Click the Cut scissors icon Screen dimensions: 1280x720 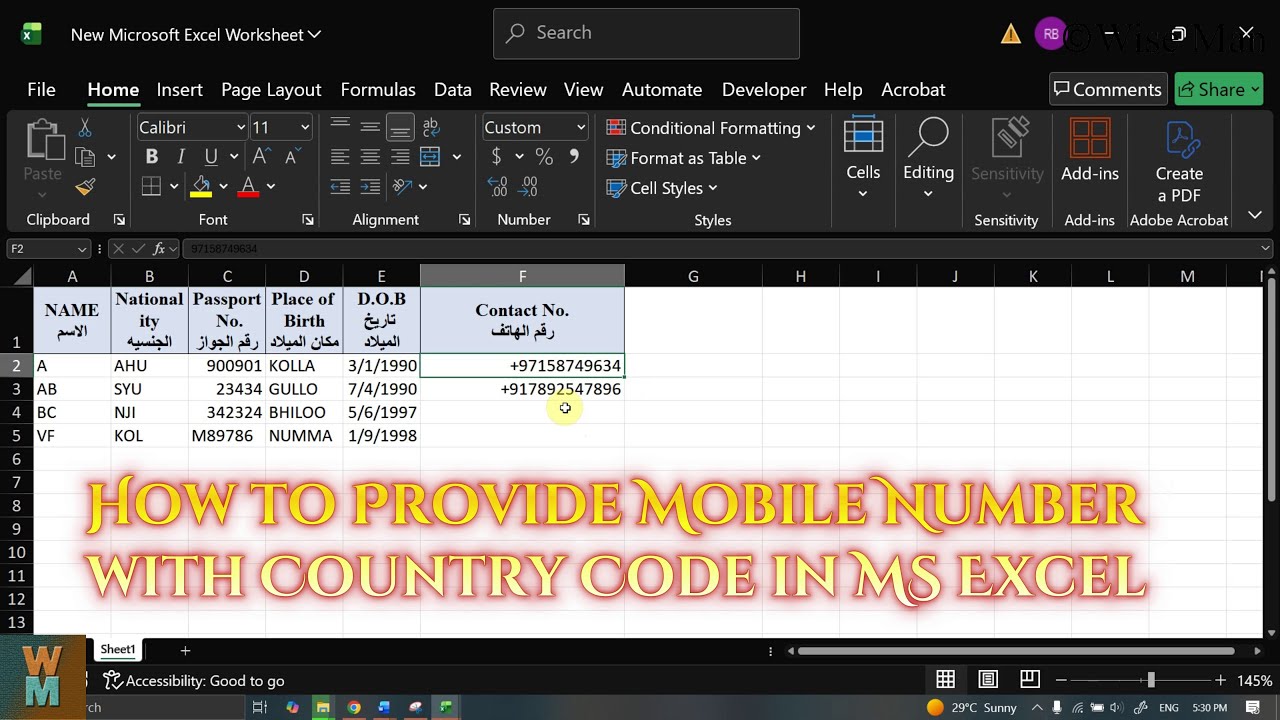point(85,128)
